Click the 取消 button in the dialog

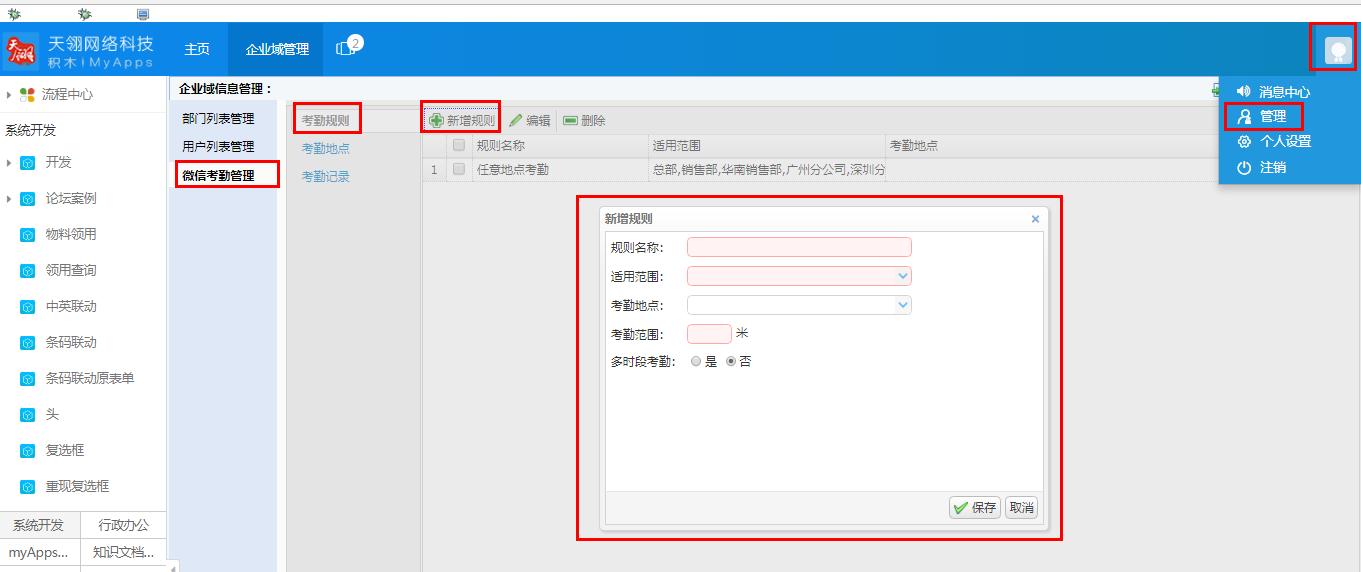[x=1021, y=507]
